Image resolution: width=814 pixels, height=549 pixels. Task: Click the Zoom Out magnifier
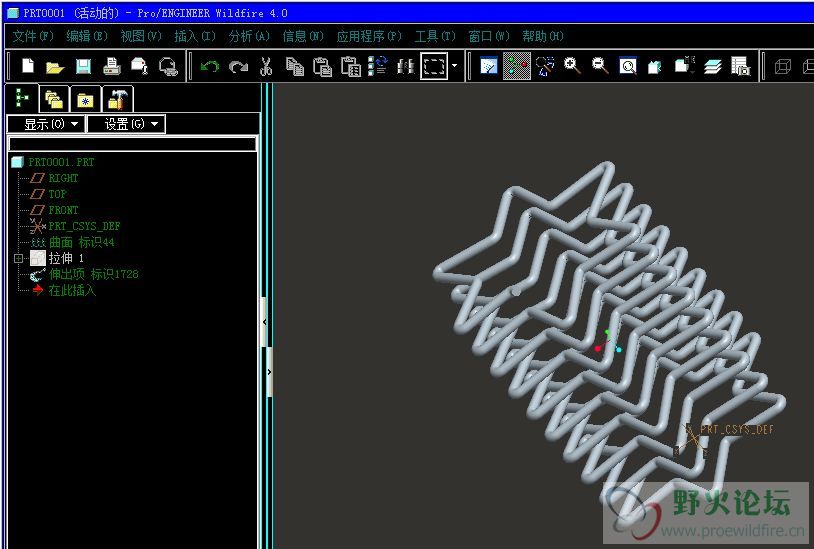click(x=600, y=66)
